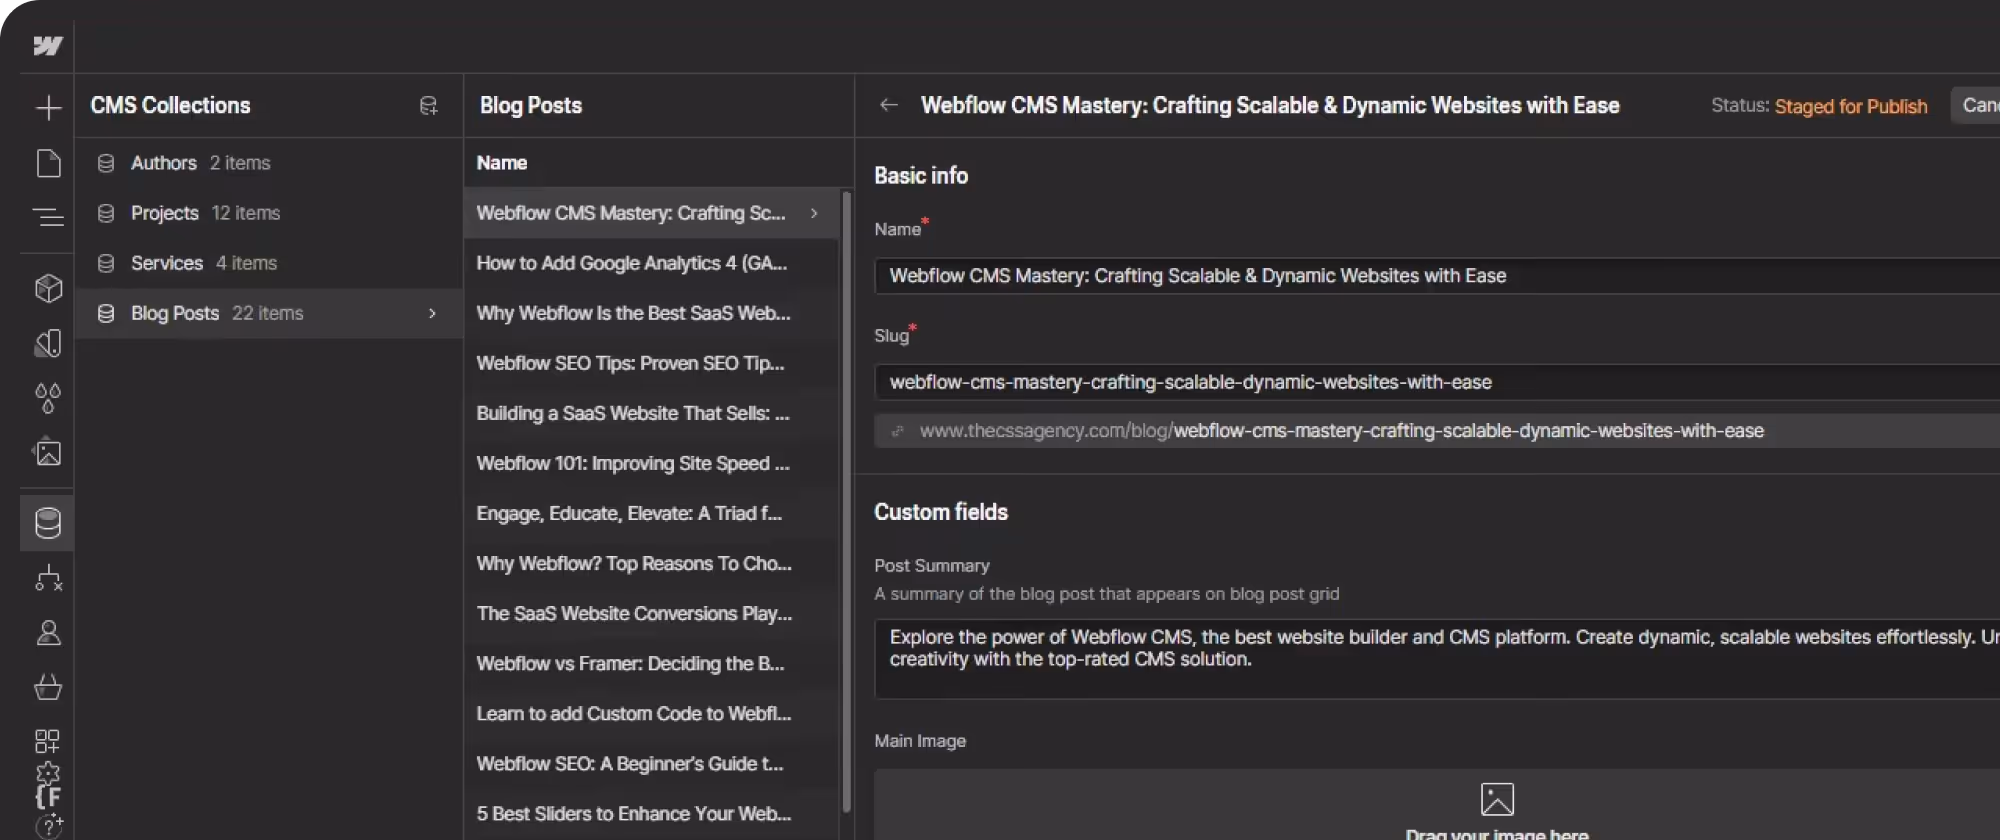Screen dimensions: 2000x840
Task: Open the Users panel
Action: (48, 632)
